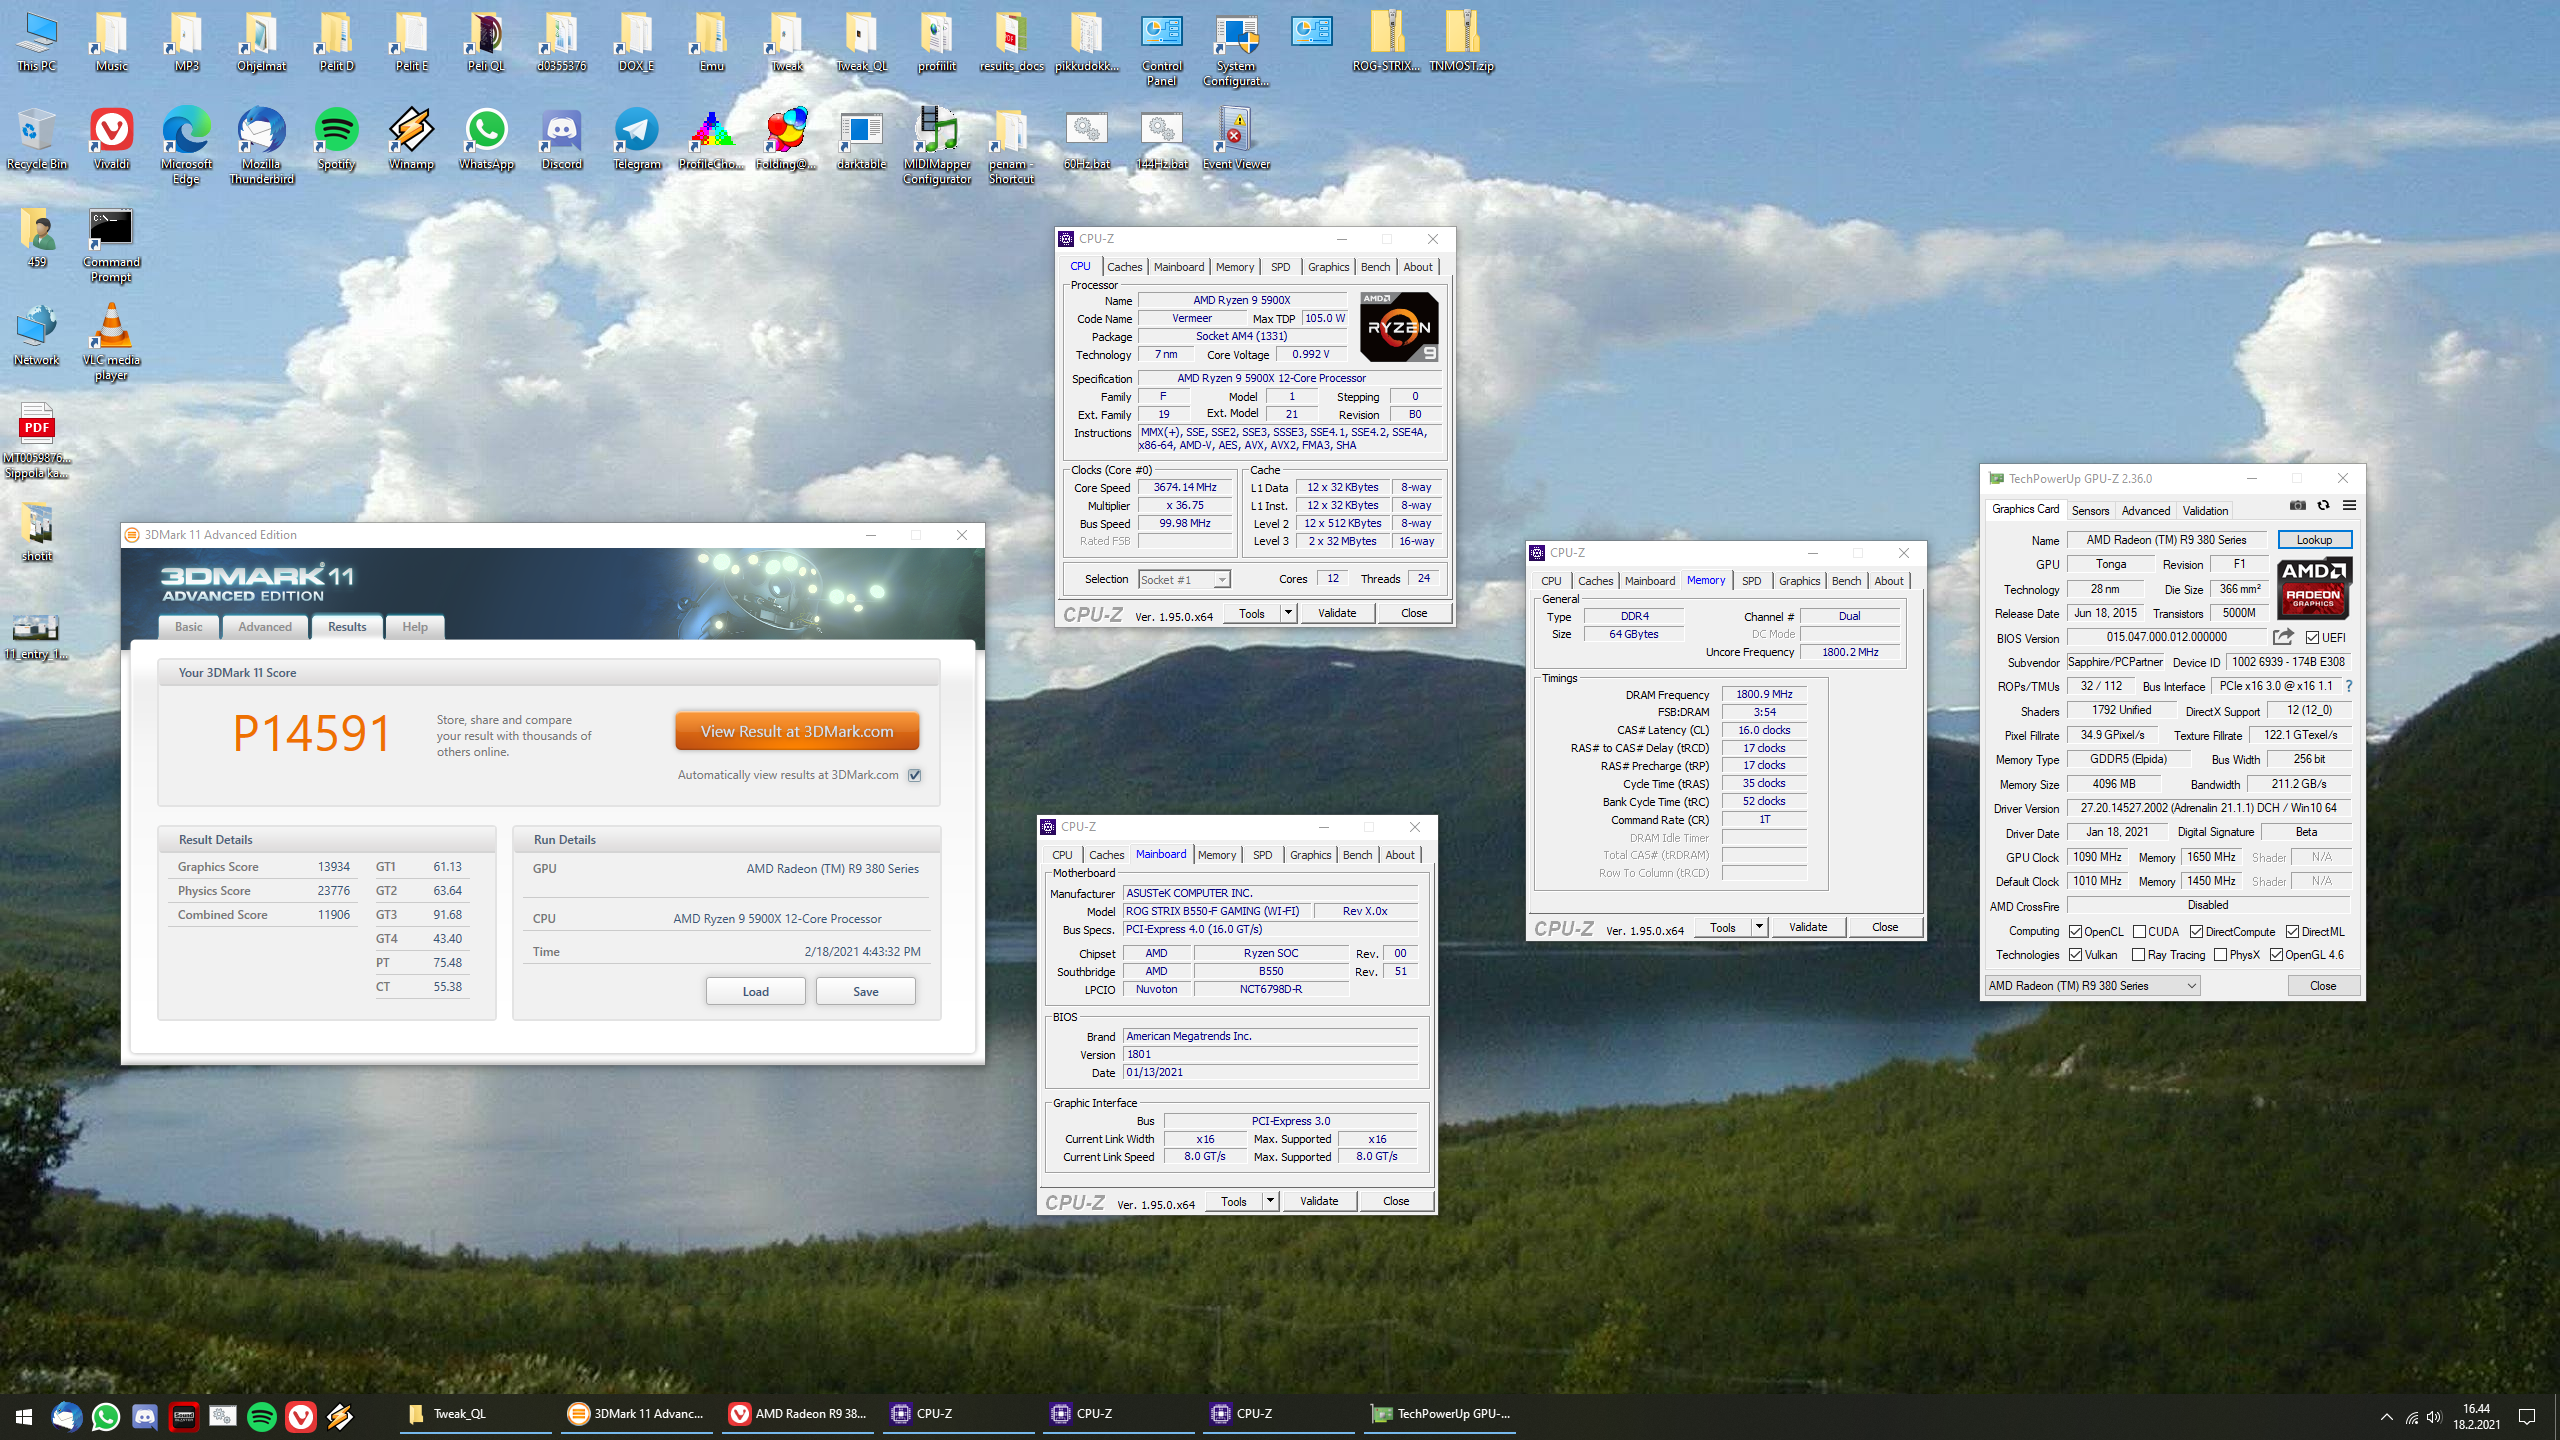Viewport: 2560px width, 1440px height.
Task: Click the bus interface question mark
Action: tap(2349, 686)
